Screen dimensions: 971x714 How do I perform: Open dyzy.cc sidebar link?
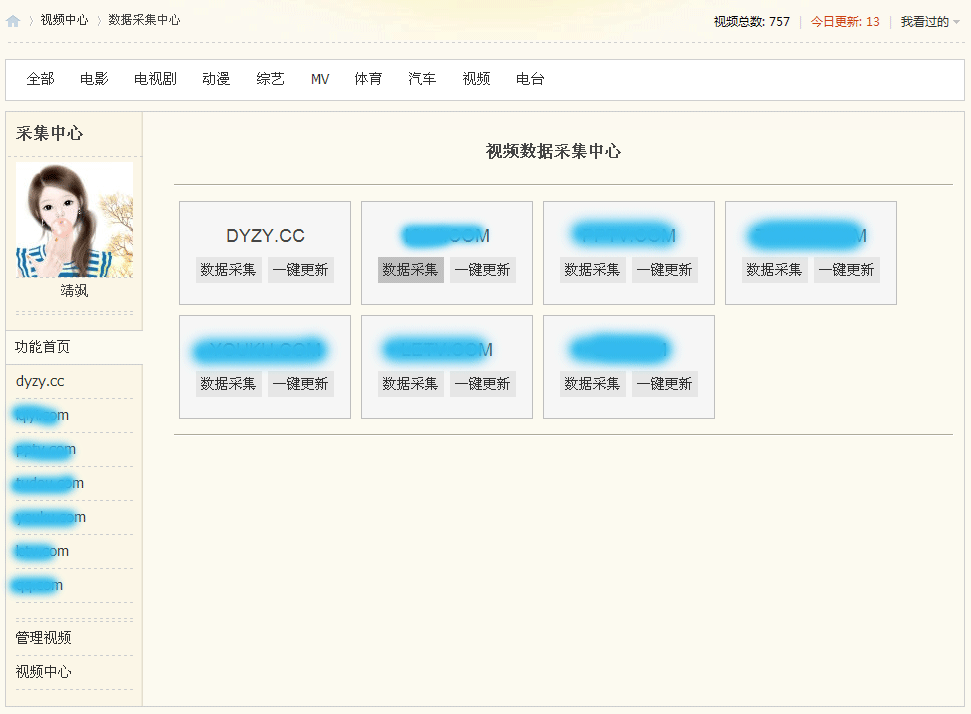[40, 381]
